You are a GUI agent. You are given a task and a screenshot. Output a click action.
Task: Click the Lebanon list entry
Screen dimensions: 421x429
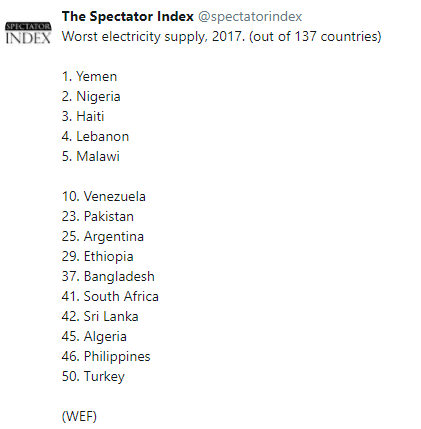(x=95, y=136)
